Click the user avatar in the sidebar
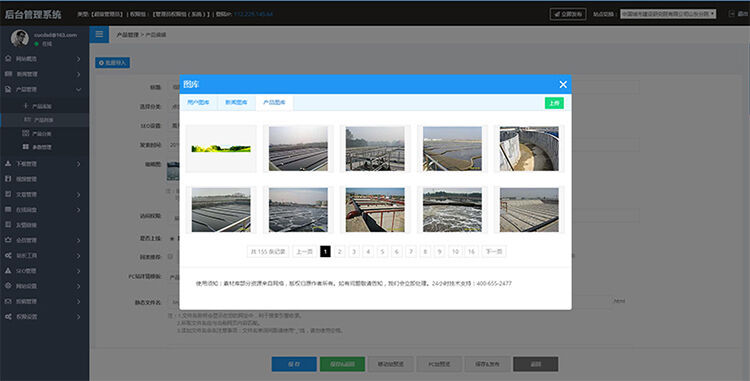750x381 pixels. click(x=20, y=38)
